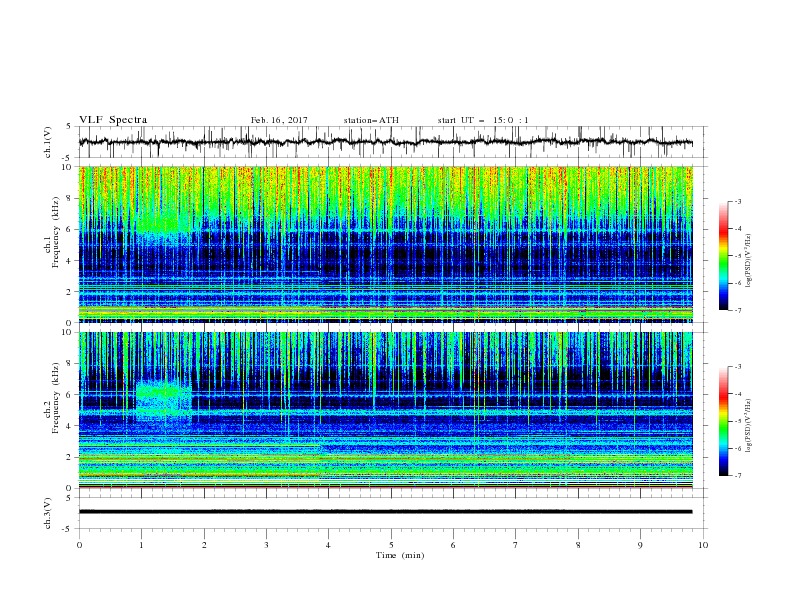The height and width of the screenshot is (612, 792).
Task: Click the "Time (min)" x-axis label
Action: (x=400, y=555)
